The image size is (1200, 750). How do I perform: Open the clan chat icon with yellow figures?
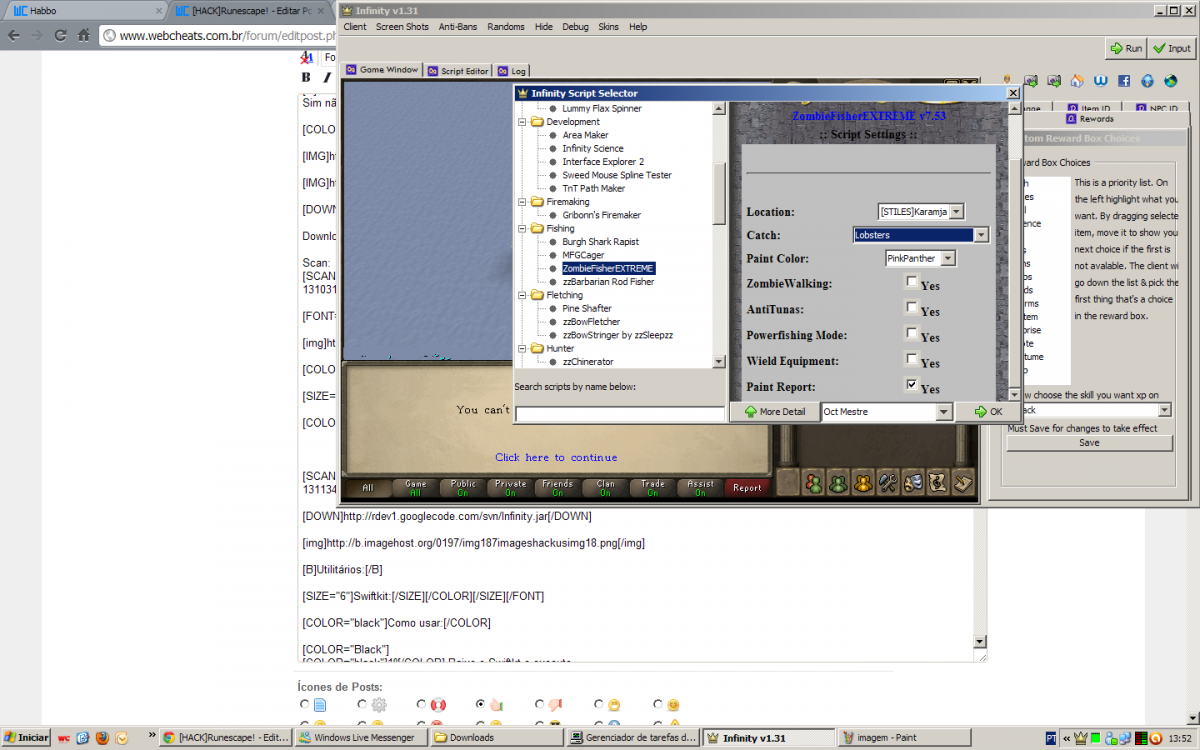[x=863, y=482]
